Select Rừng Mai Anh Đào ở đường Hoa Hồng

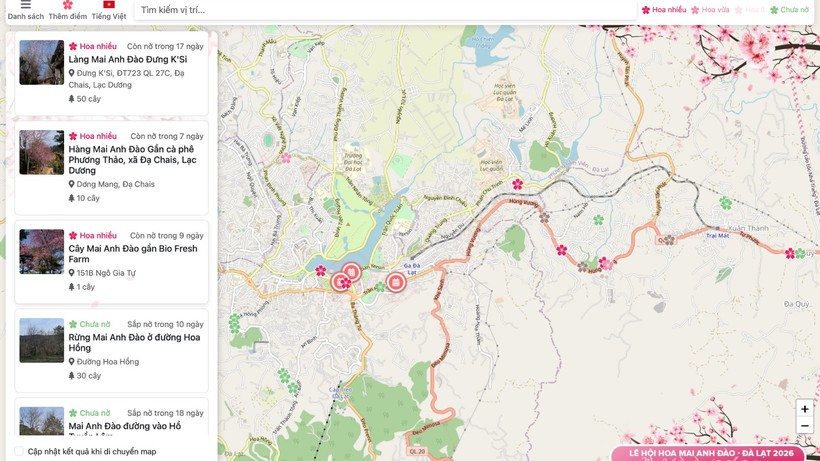[134, 343]
